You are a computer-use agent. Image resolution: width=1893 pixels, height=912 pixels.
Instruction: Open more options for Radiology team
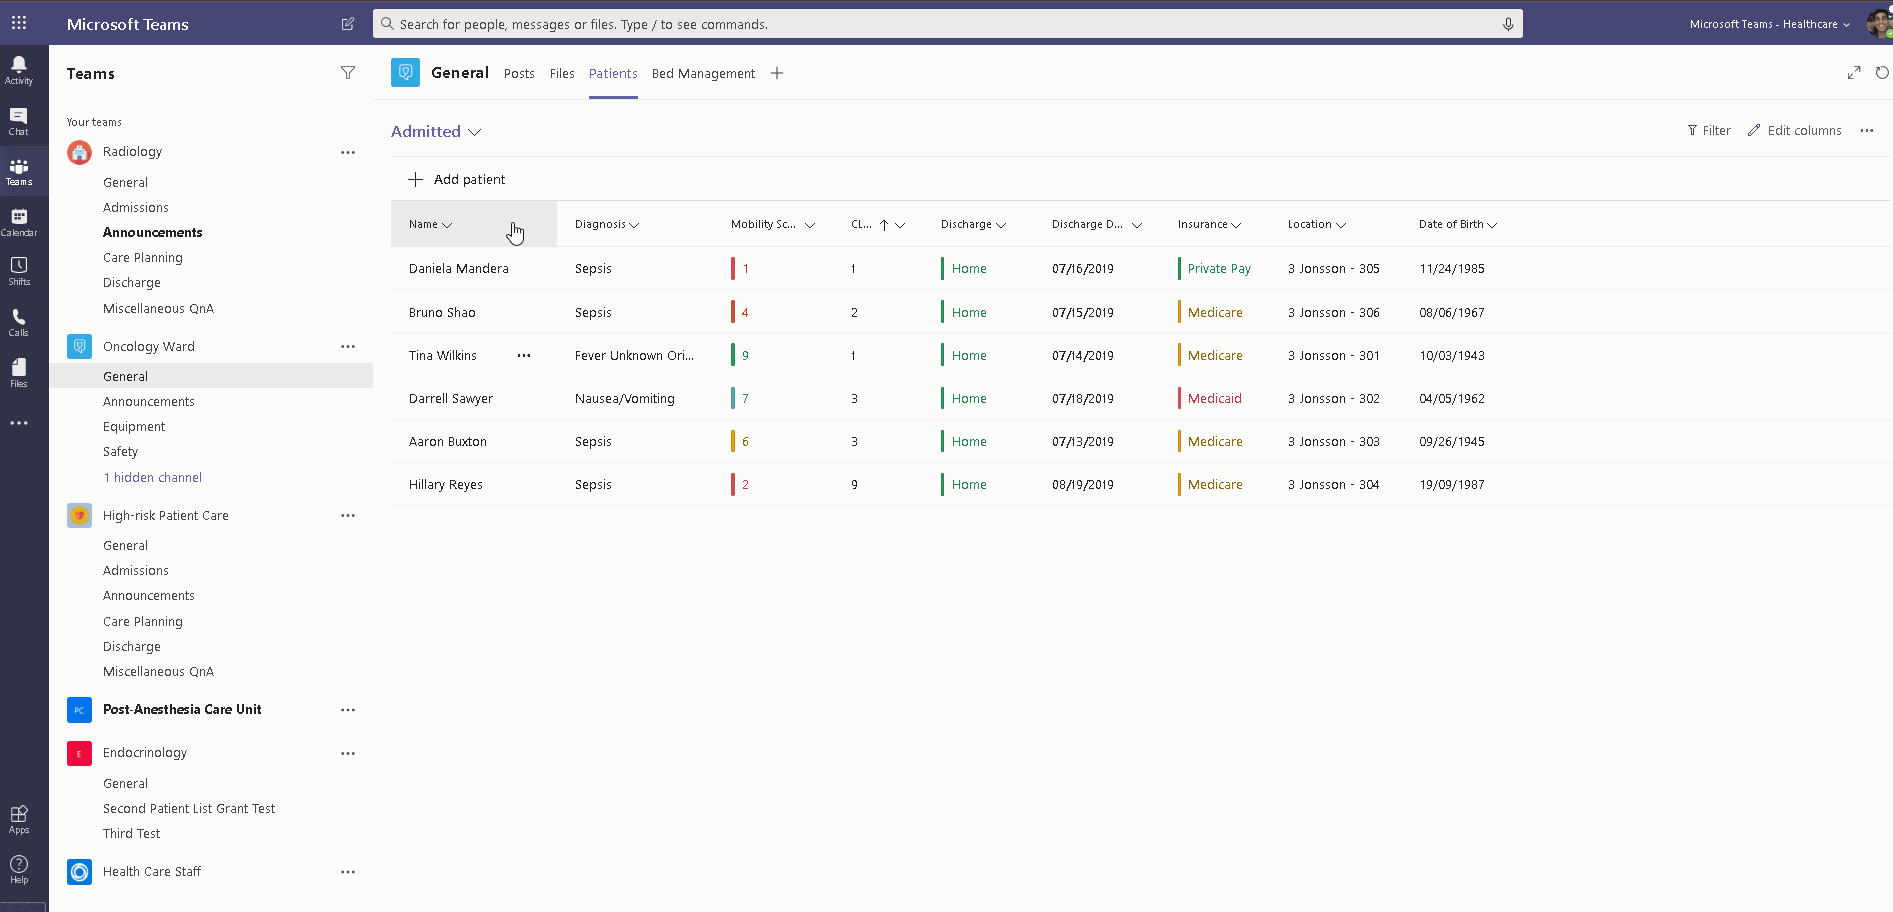click(348, 152)
